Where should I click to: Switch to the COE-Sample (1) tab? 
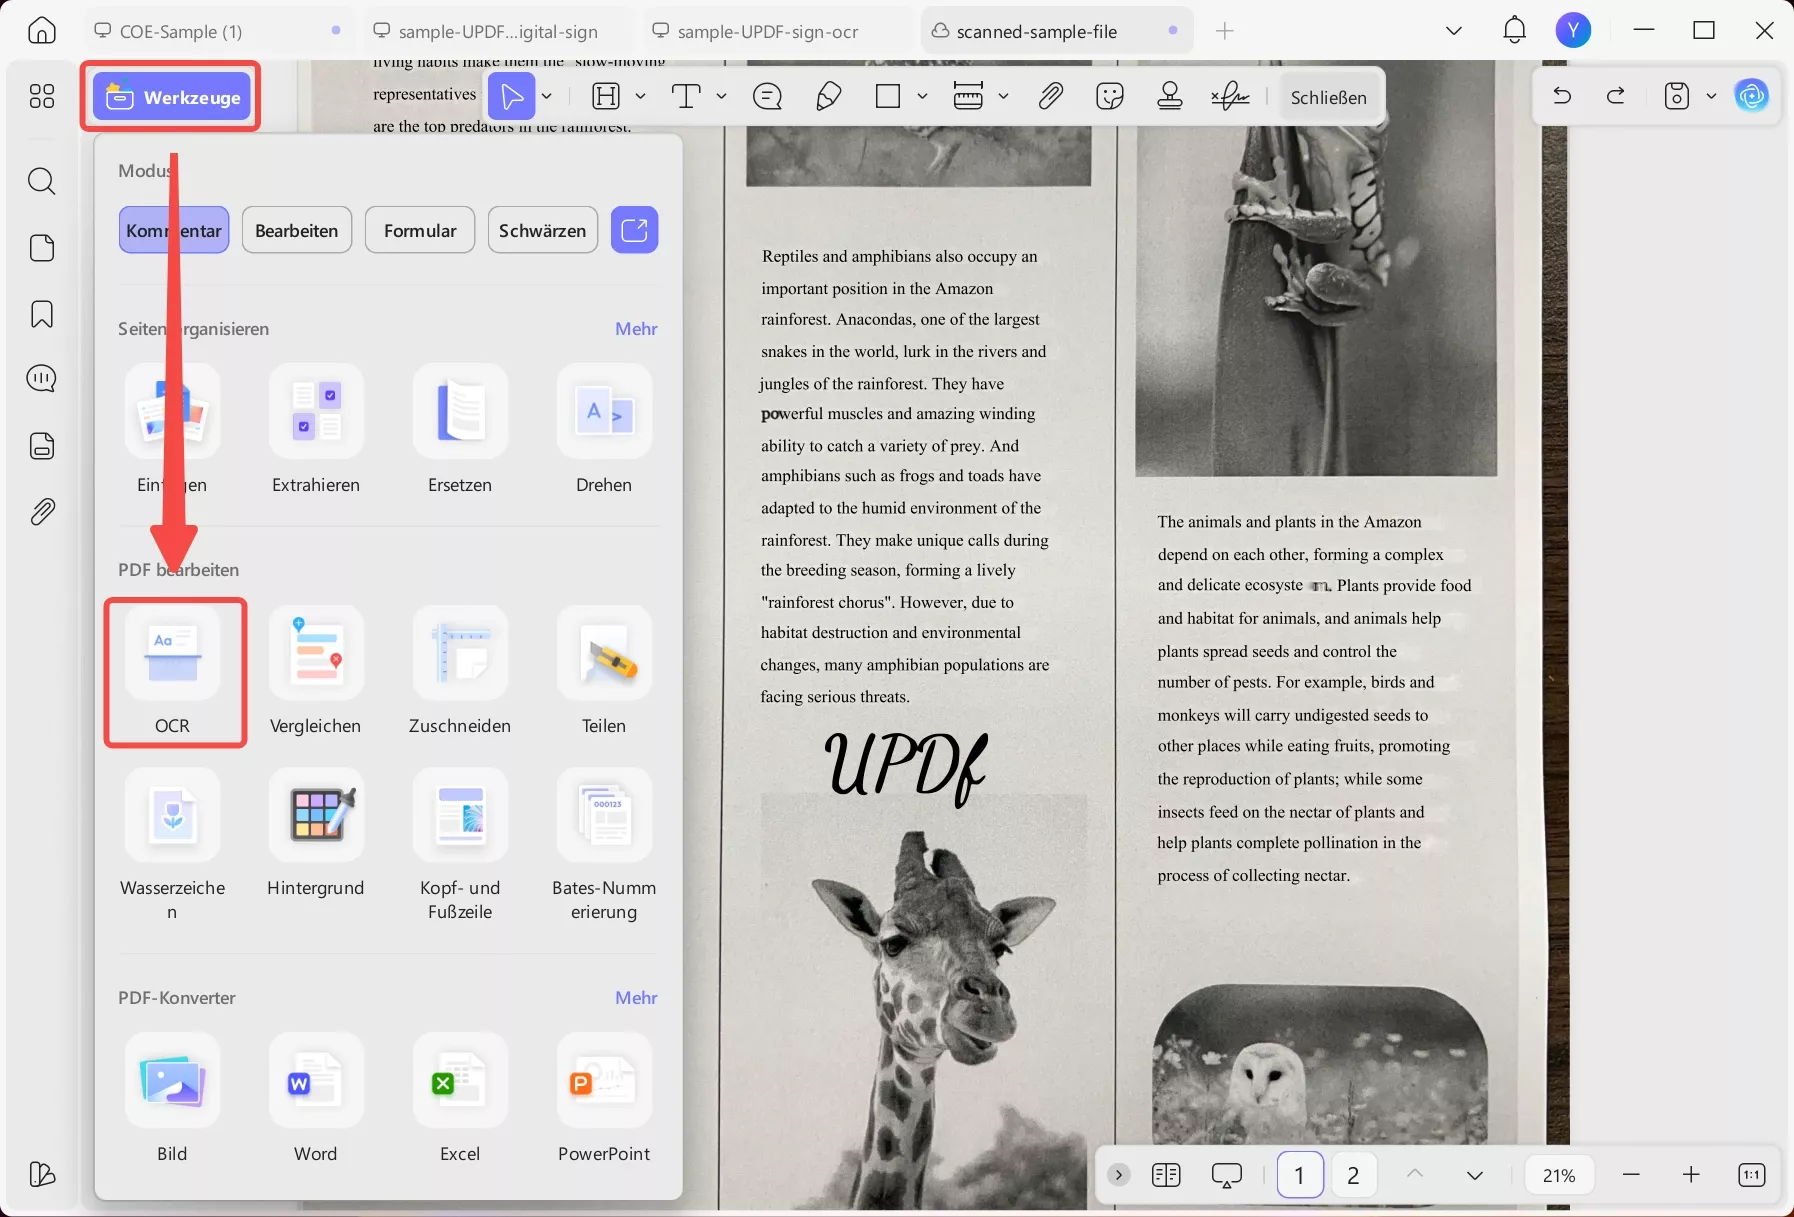coord(181,32)
